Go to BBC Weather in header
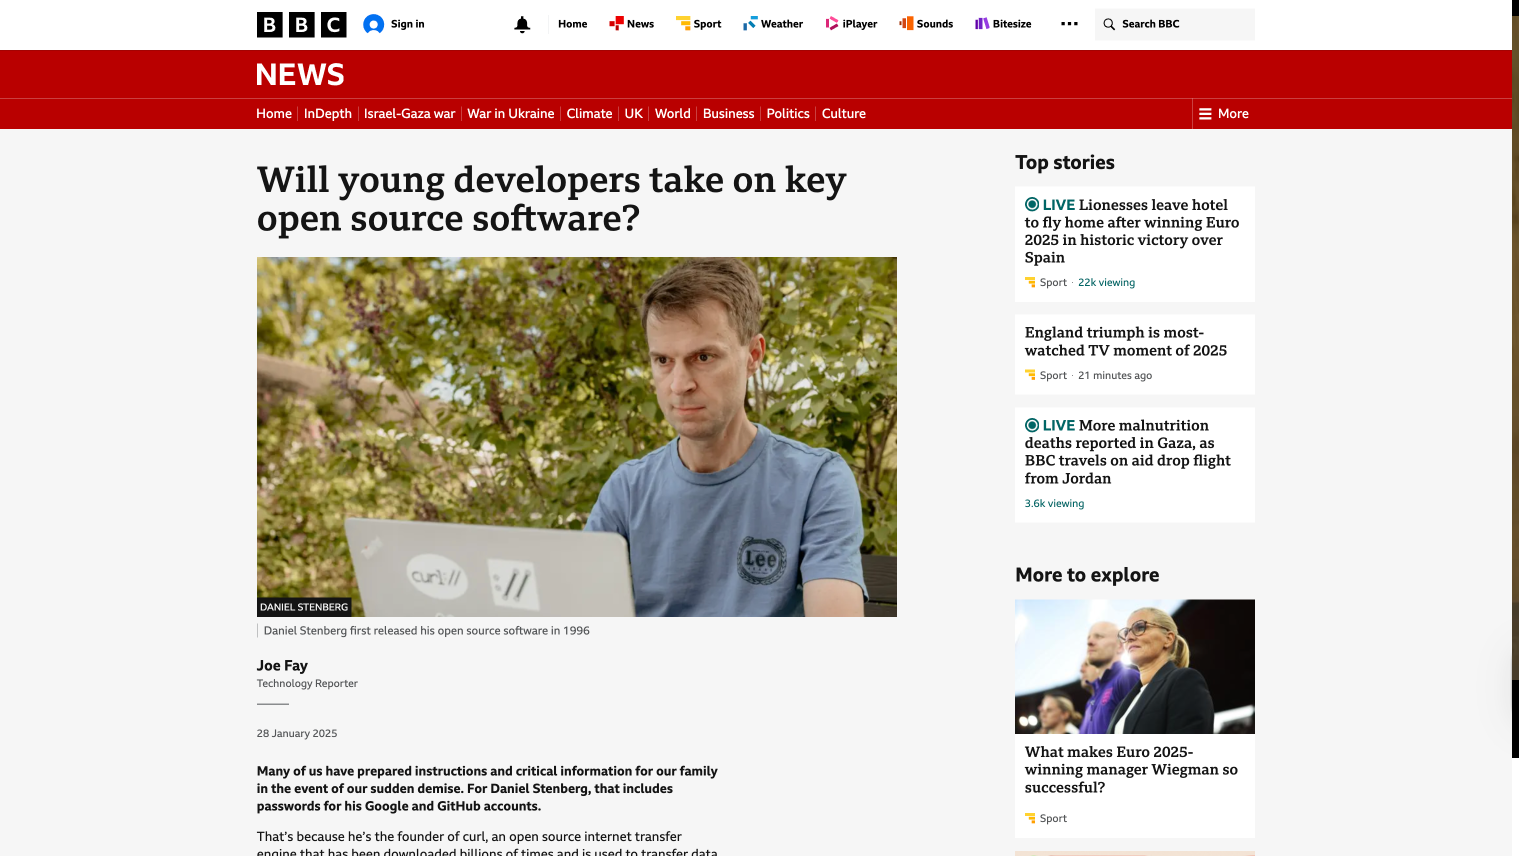This screenshot has width=1519, height=856. [773, 24]
